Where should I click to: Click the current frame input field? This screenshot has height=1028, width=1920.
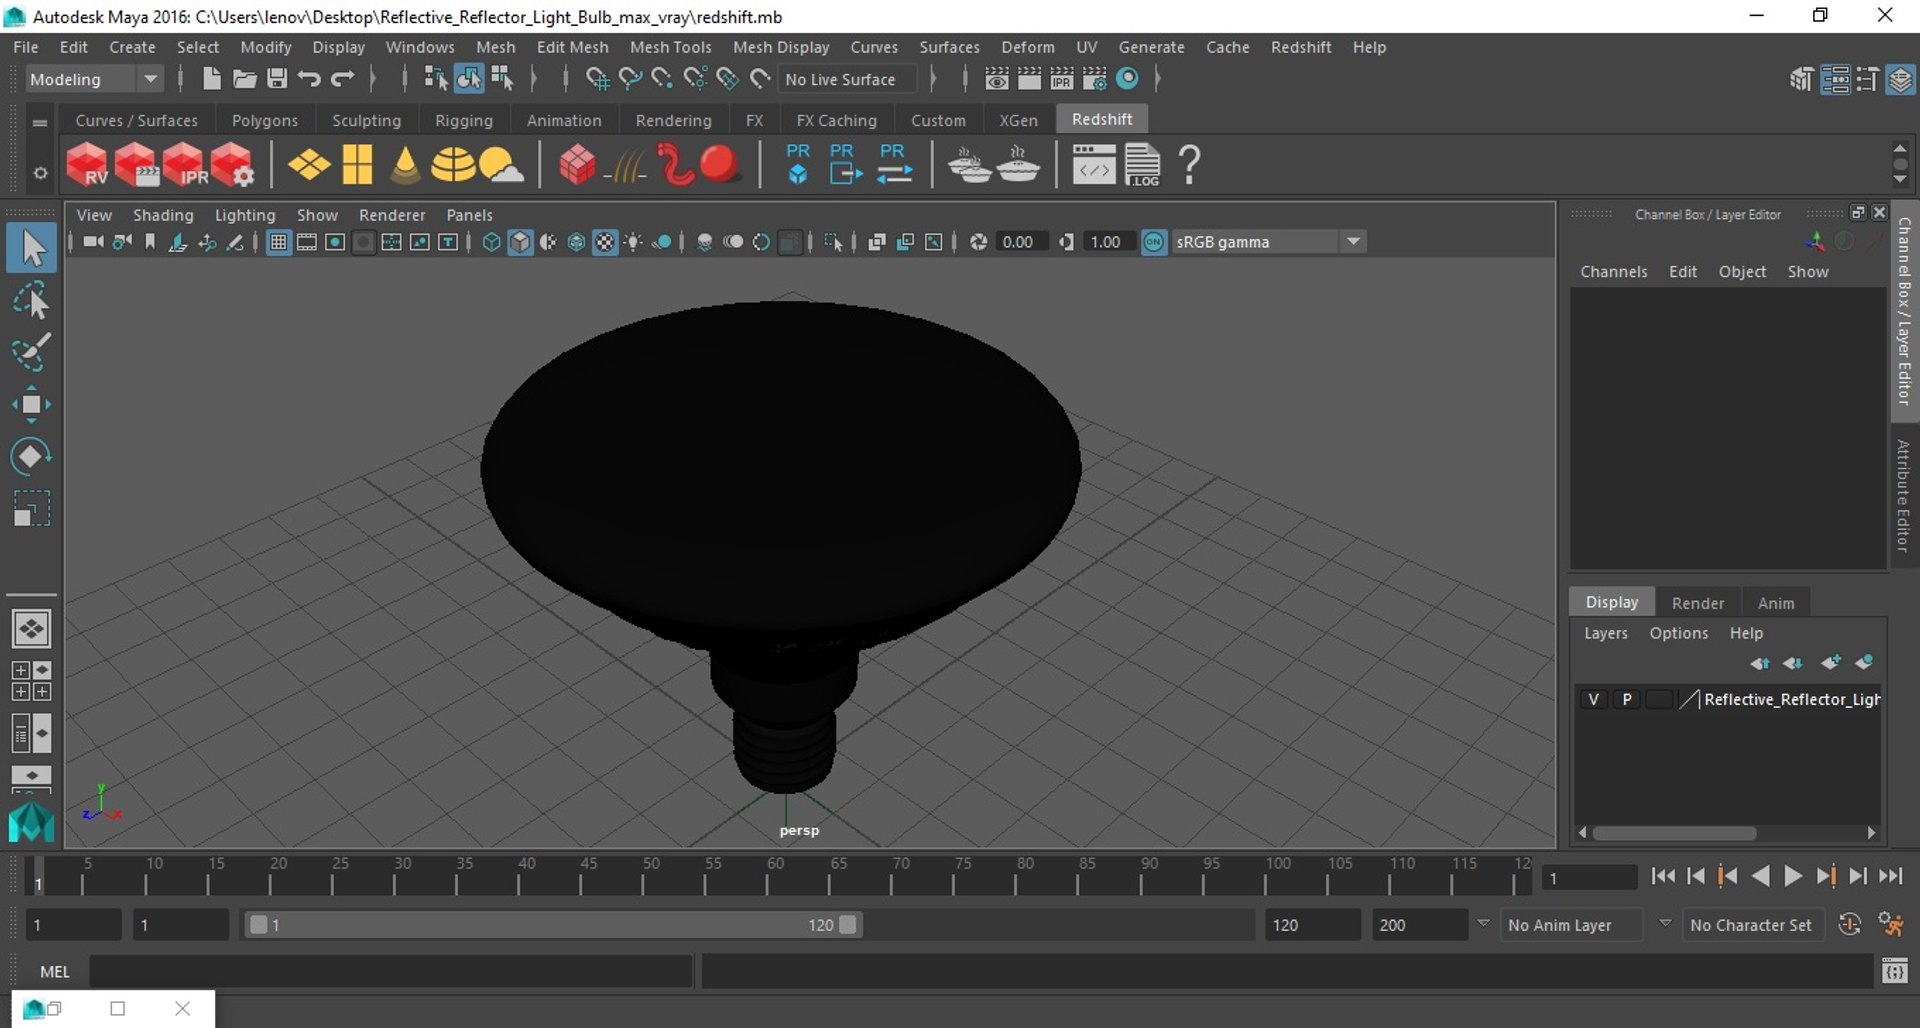tap(1588, 878)
